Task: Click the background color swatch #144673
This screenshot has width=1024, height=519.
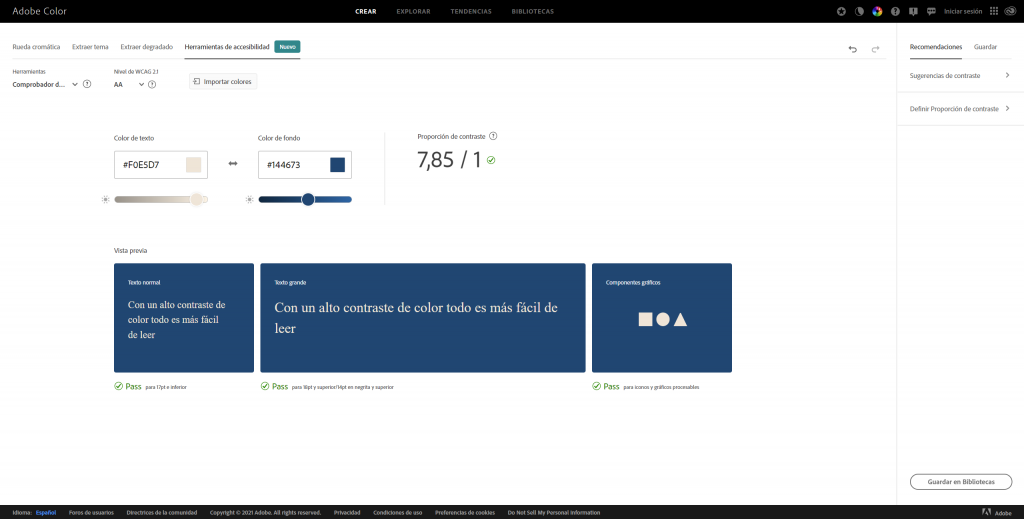Action: (338, 165)
